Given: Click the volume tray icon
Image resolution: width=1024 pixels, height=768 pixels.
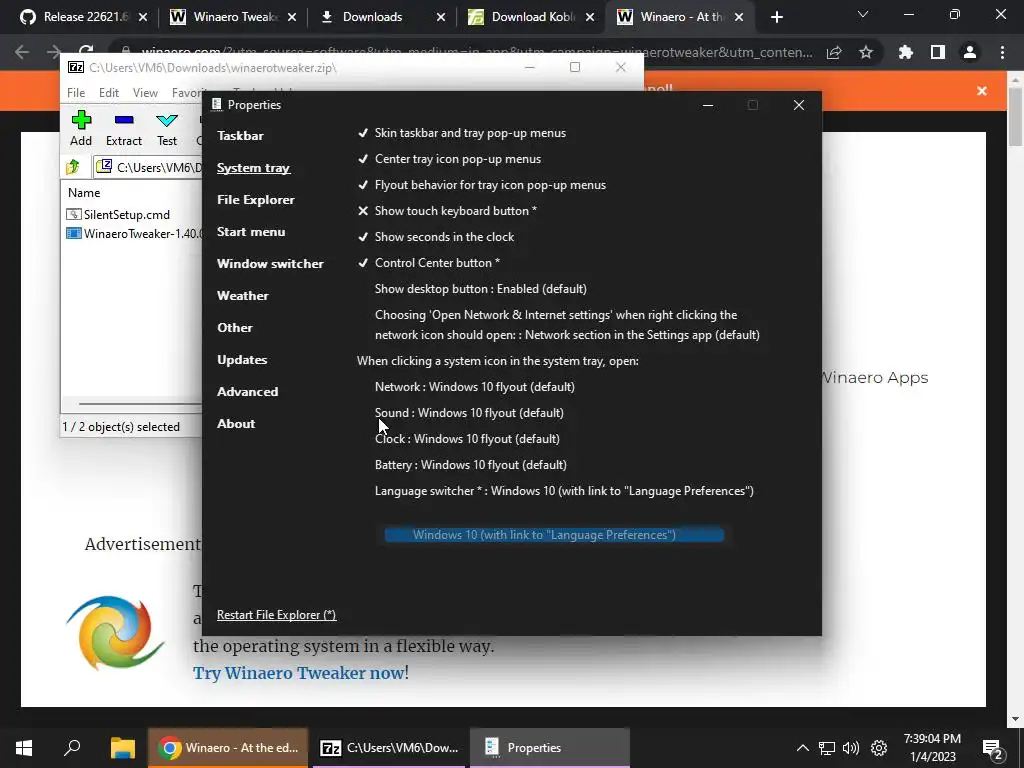Looking at the screenshot, I should pos(851,748).
